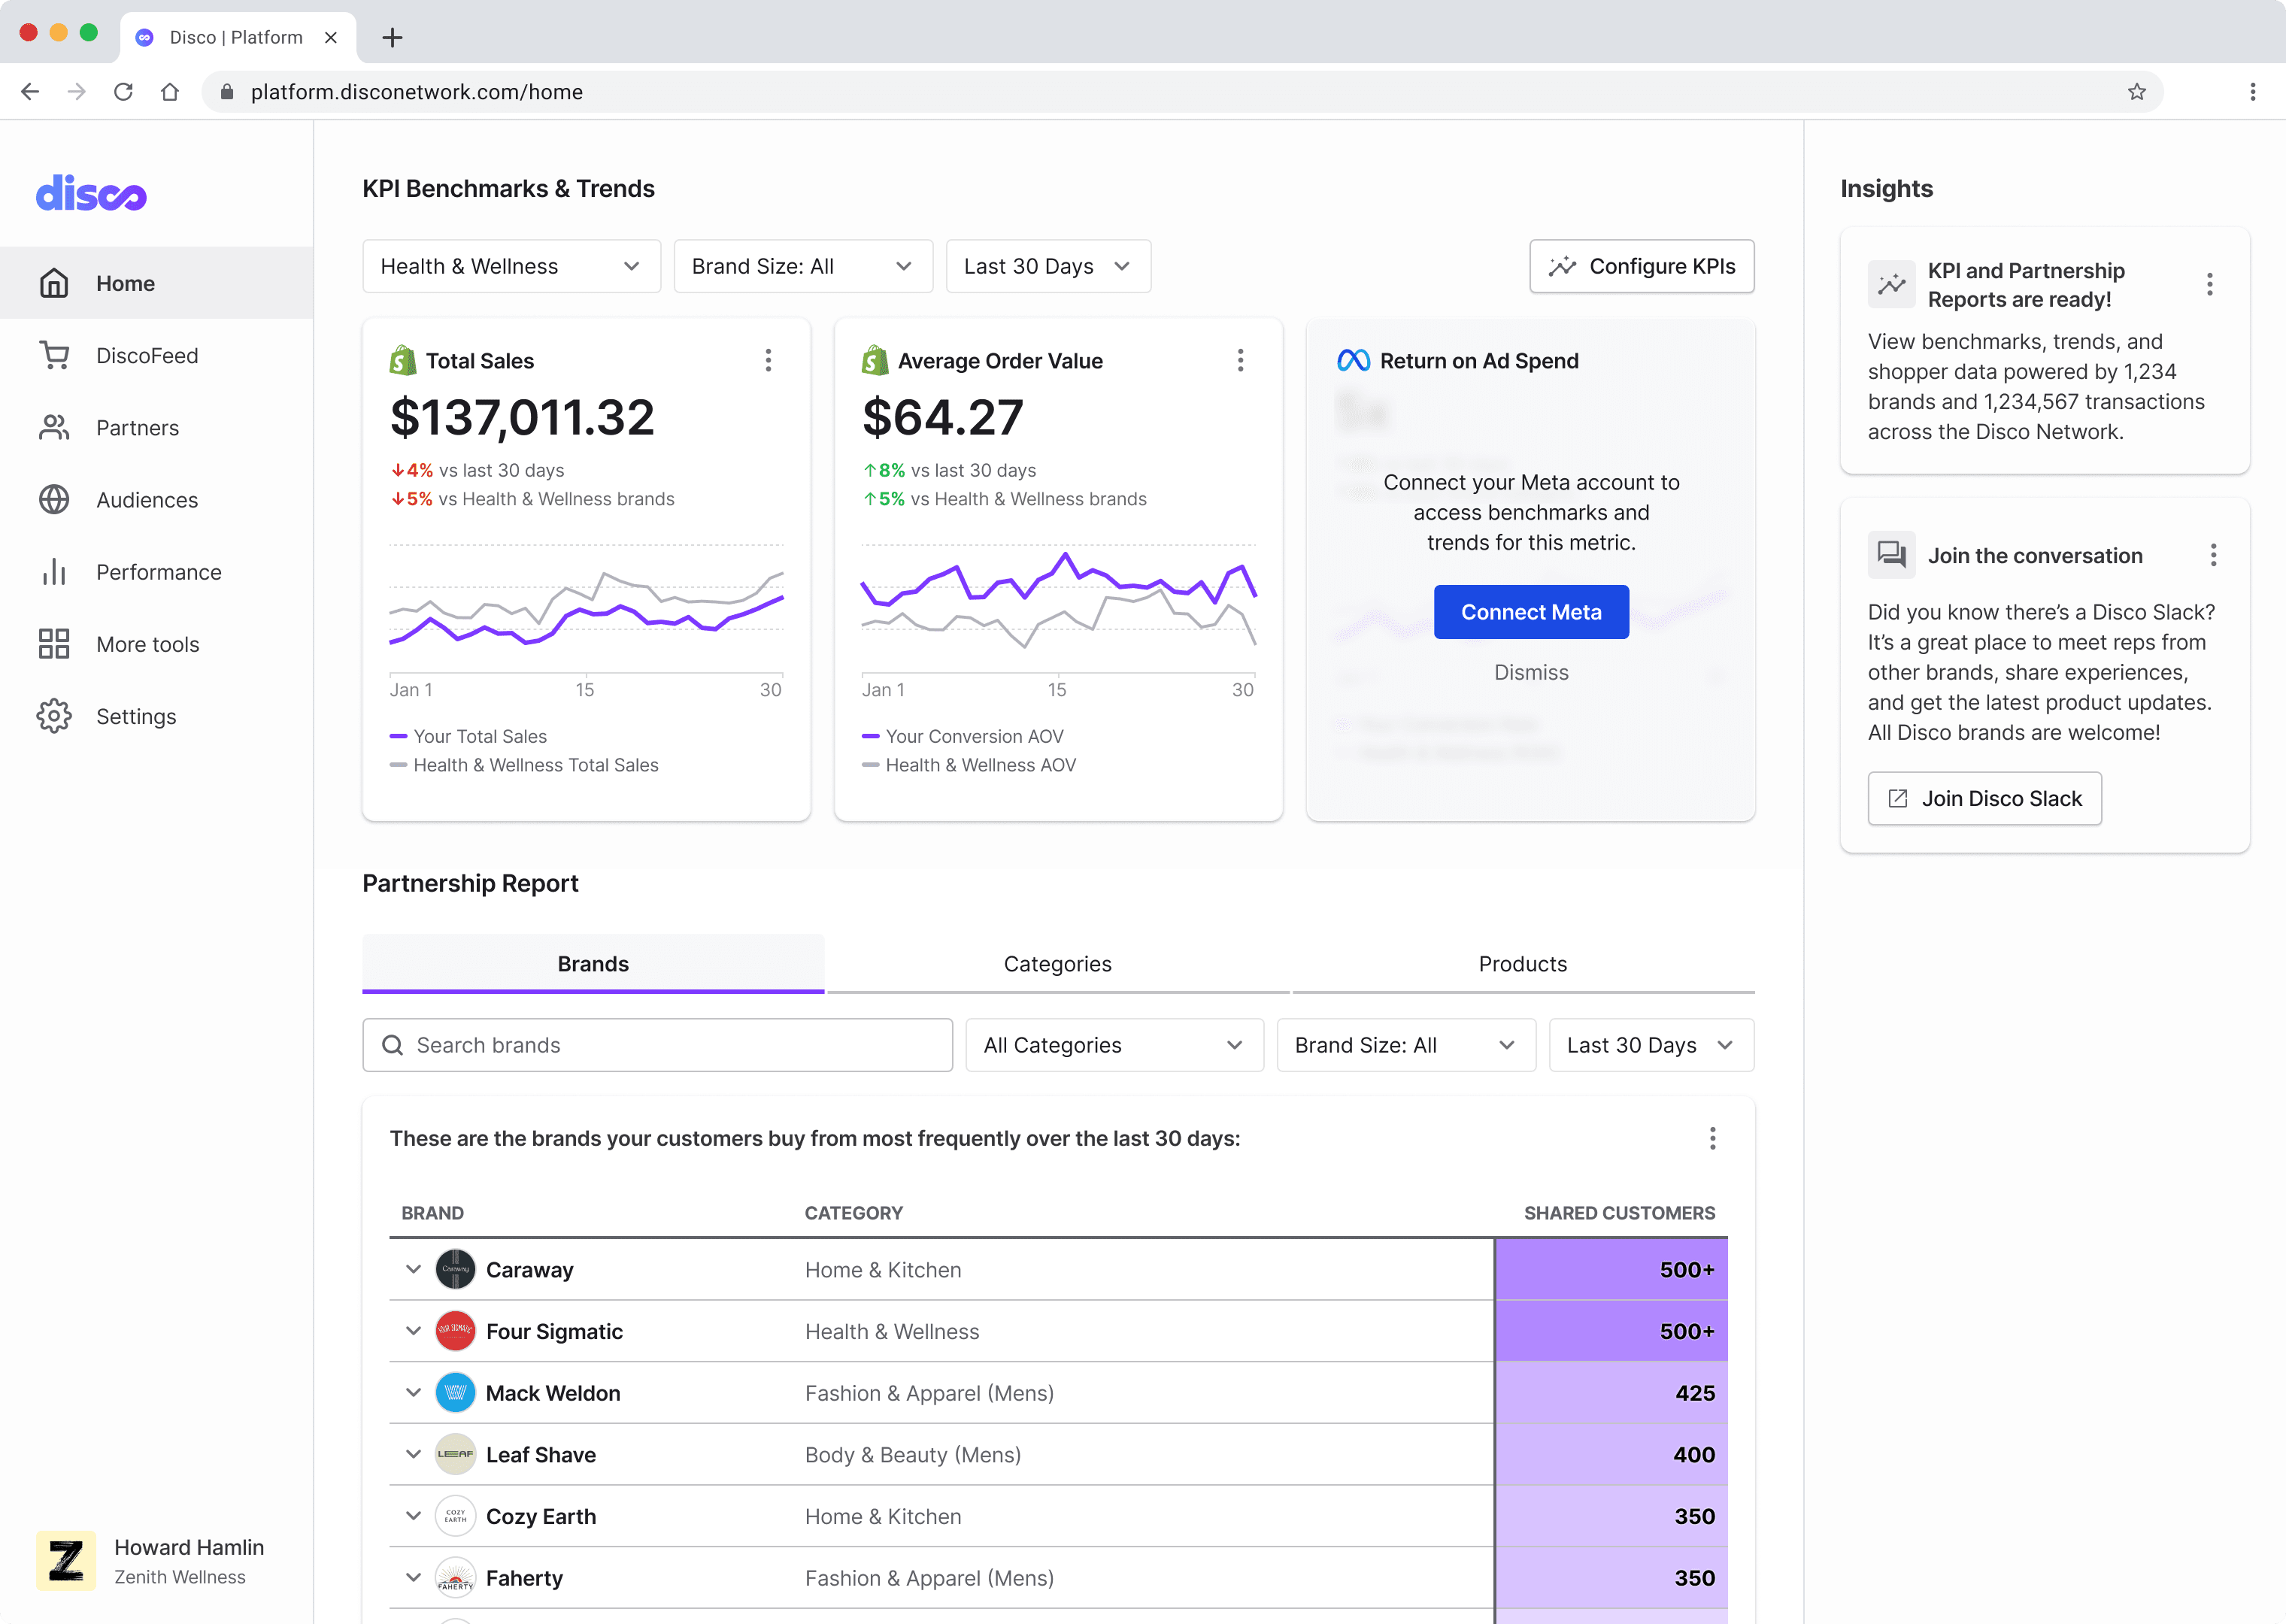Open a new browser tab
Viewport: 2286px width, 1624px height.
coord(392,37)
